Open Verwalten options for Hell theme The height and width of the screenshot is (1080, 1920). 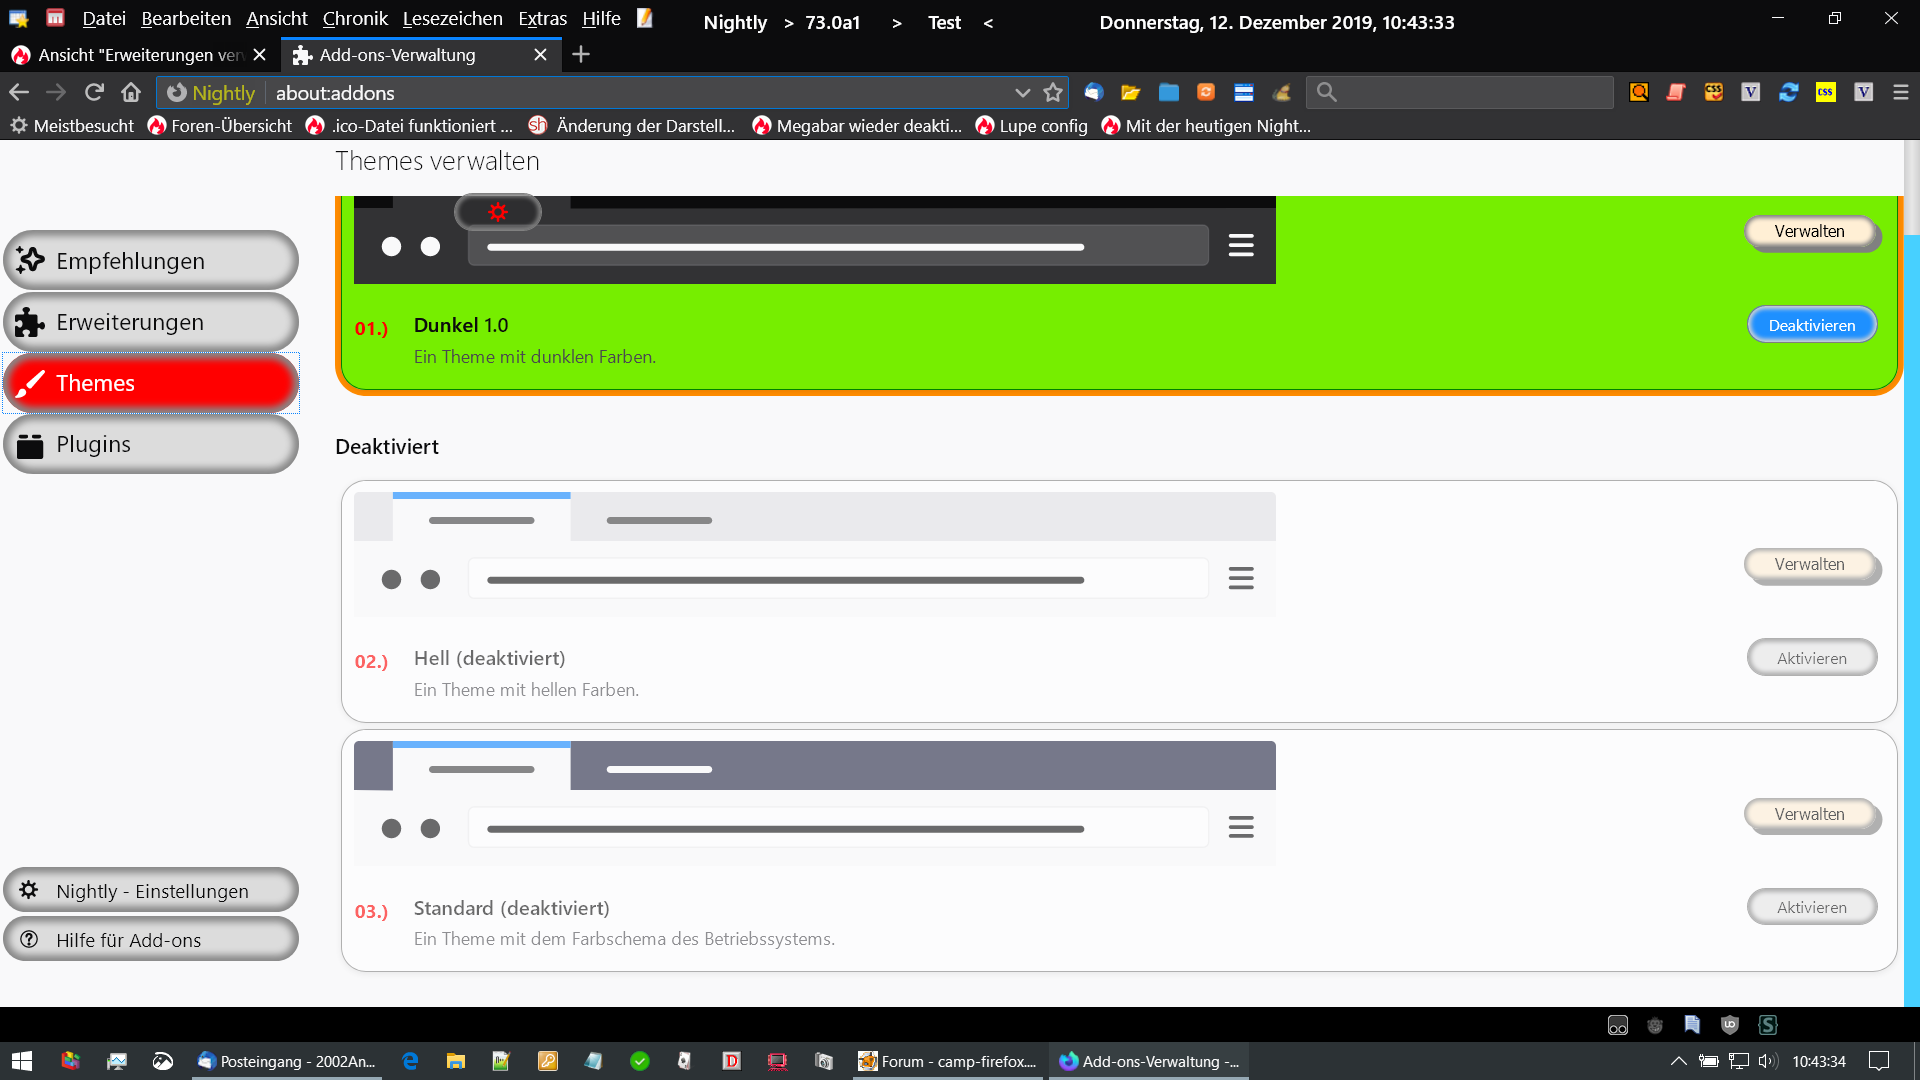1809,565
